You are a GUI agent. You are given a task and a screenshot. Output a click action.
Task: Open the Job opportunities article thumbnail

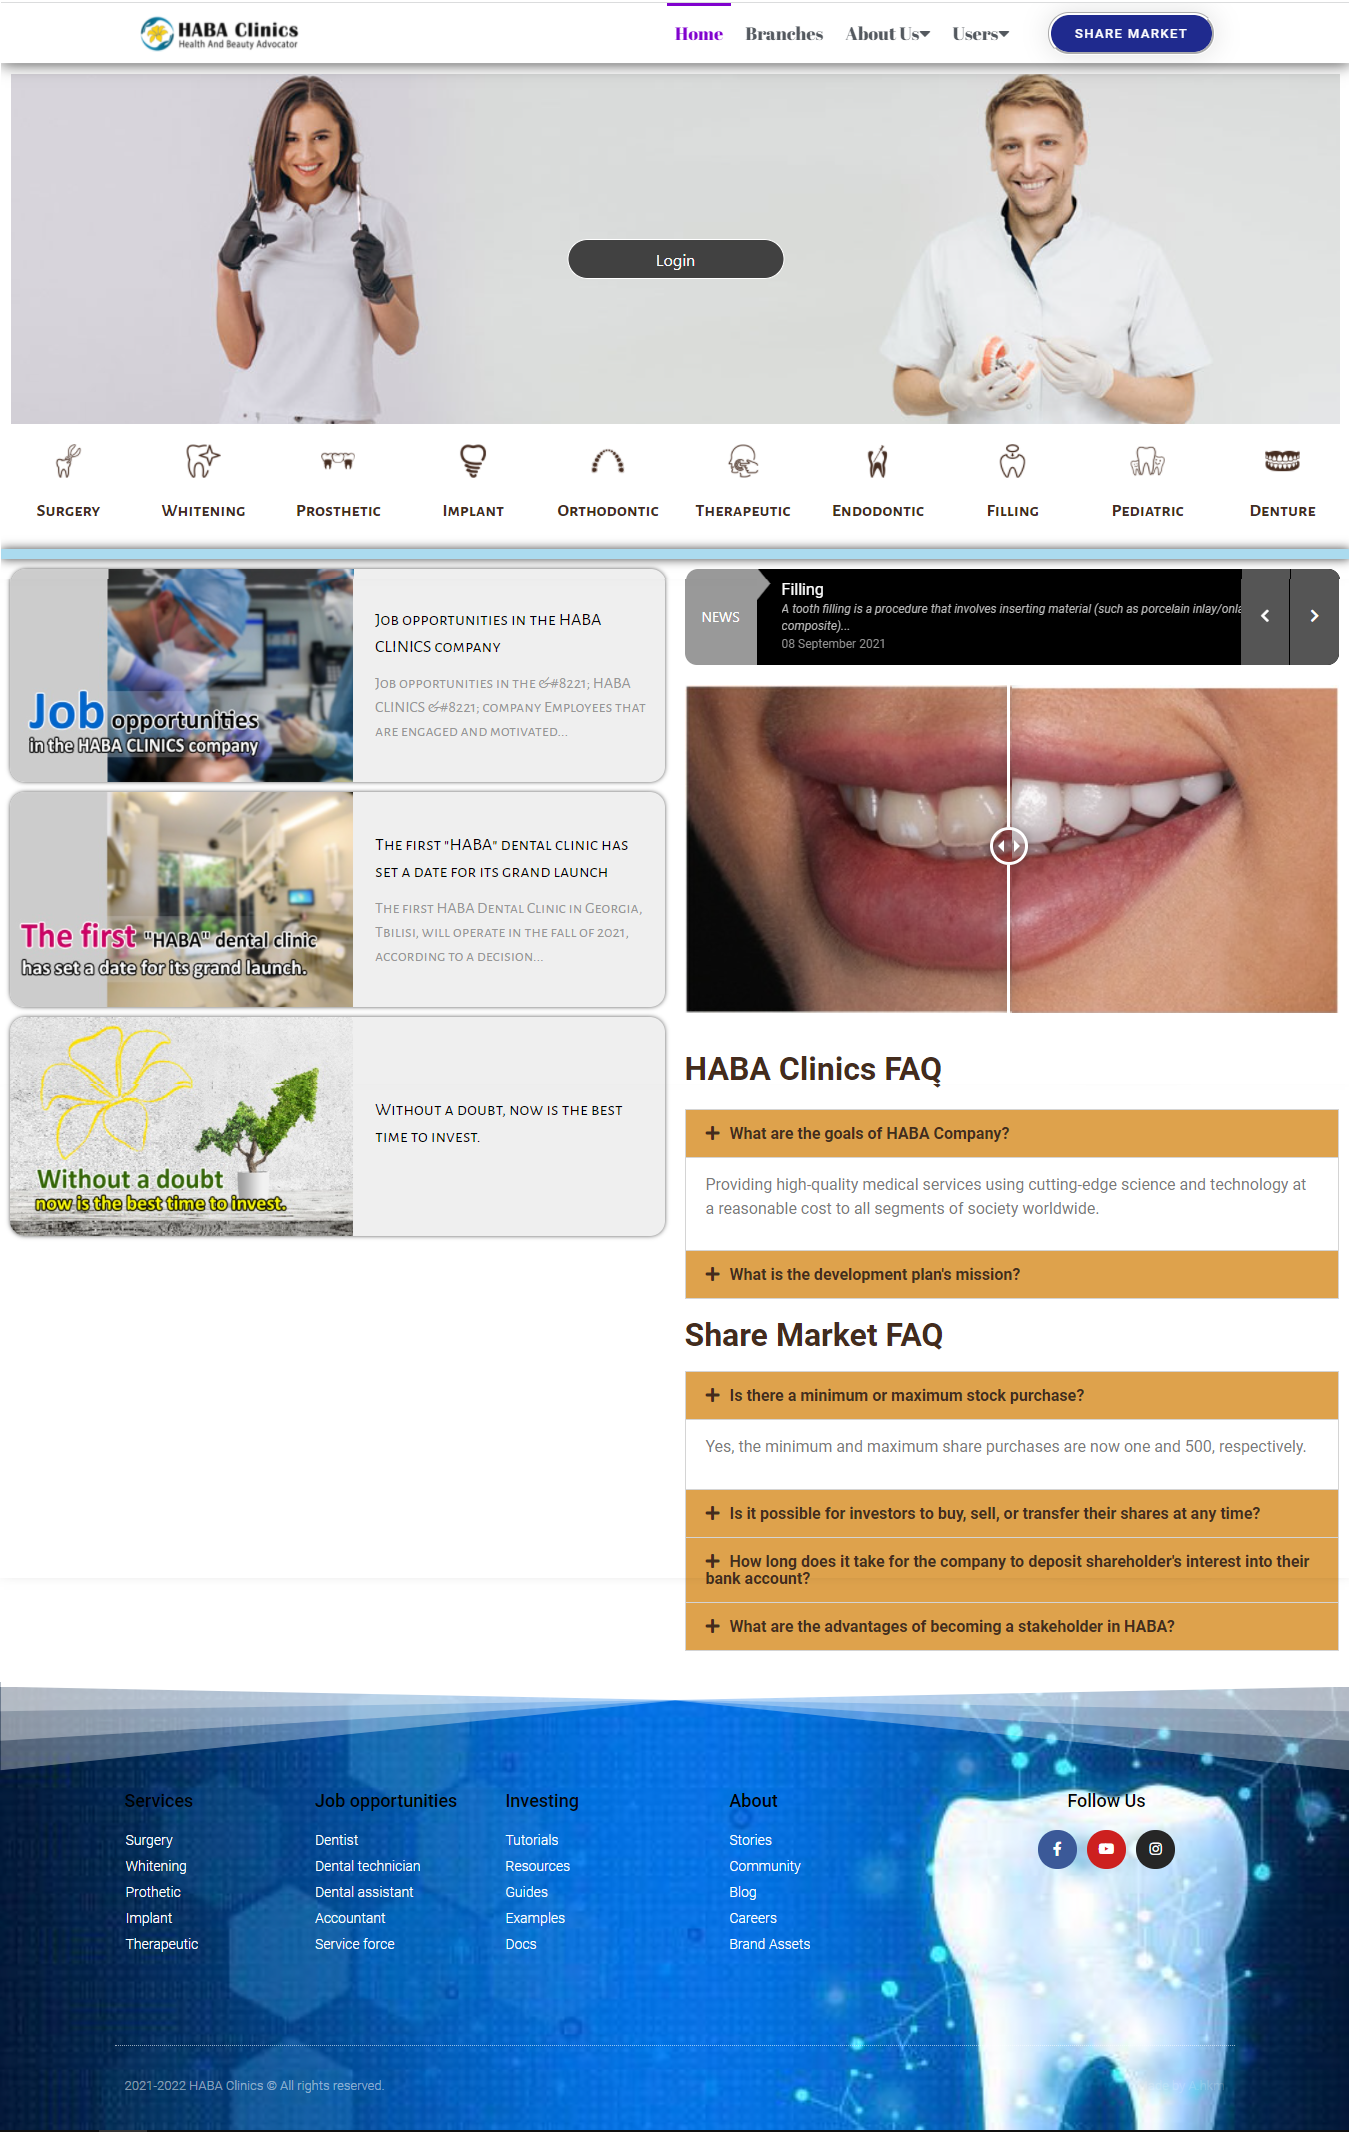(x=181, y=676)
